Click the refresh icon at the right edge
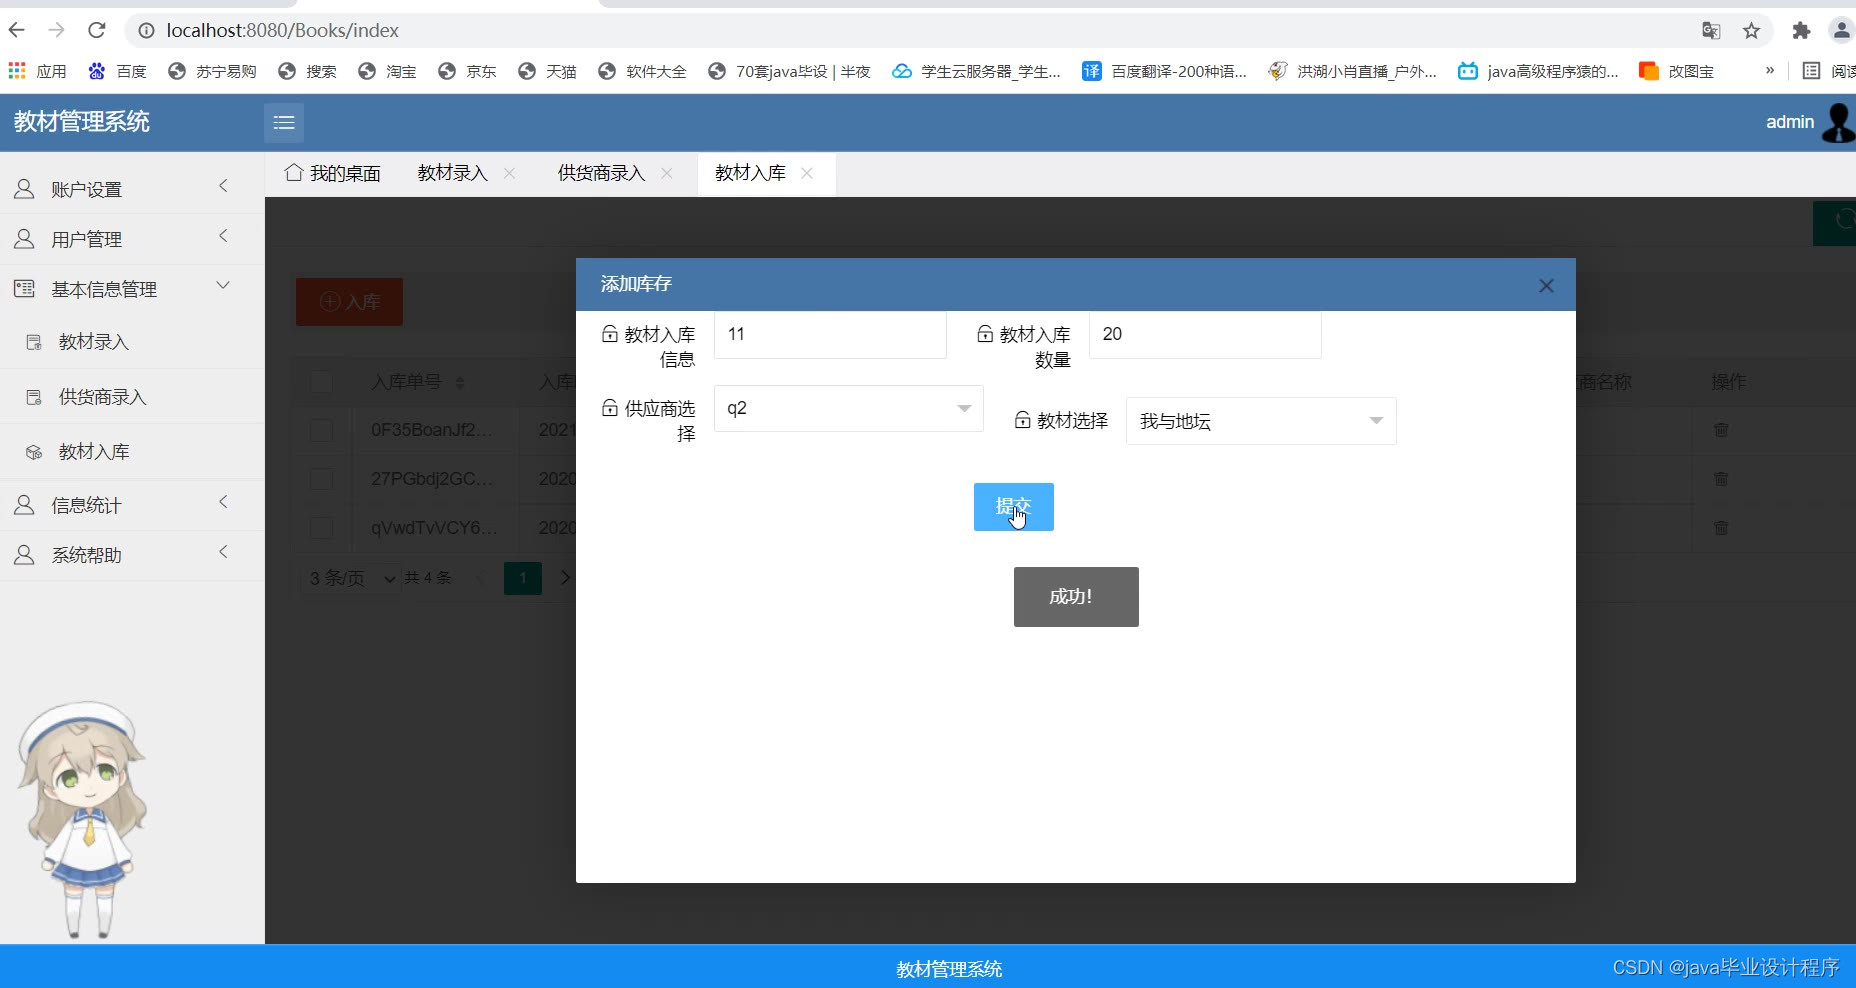Screen dimensions: 1856x988 [1840, 223]
